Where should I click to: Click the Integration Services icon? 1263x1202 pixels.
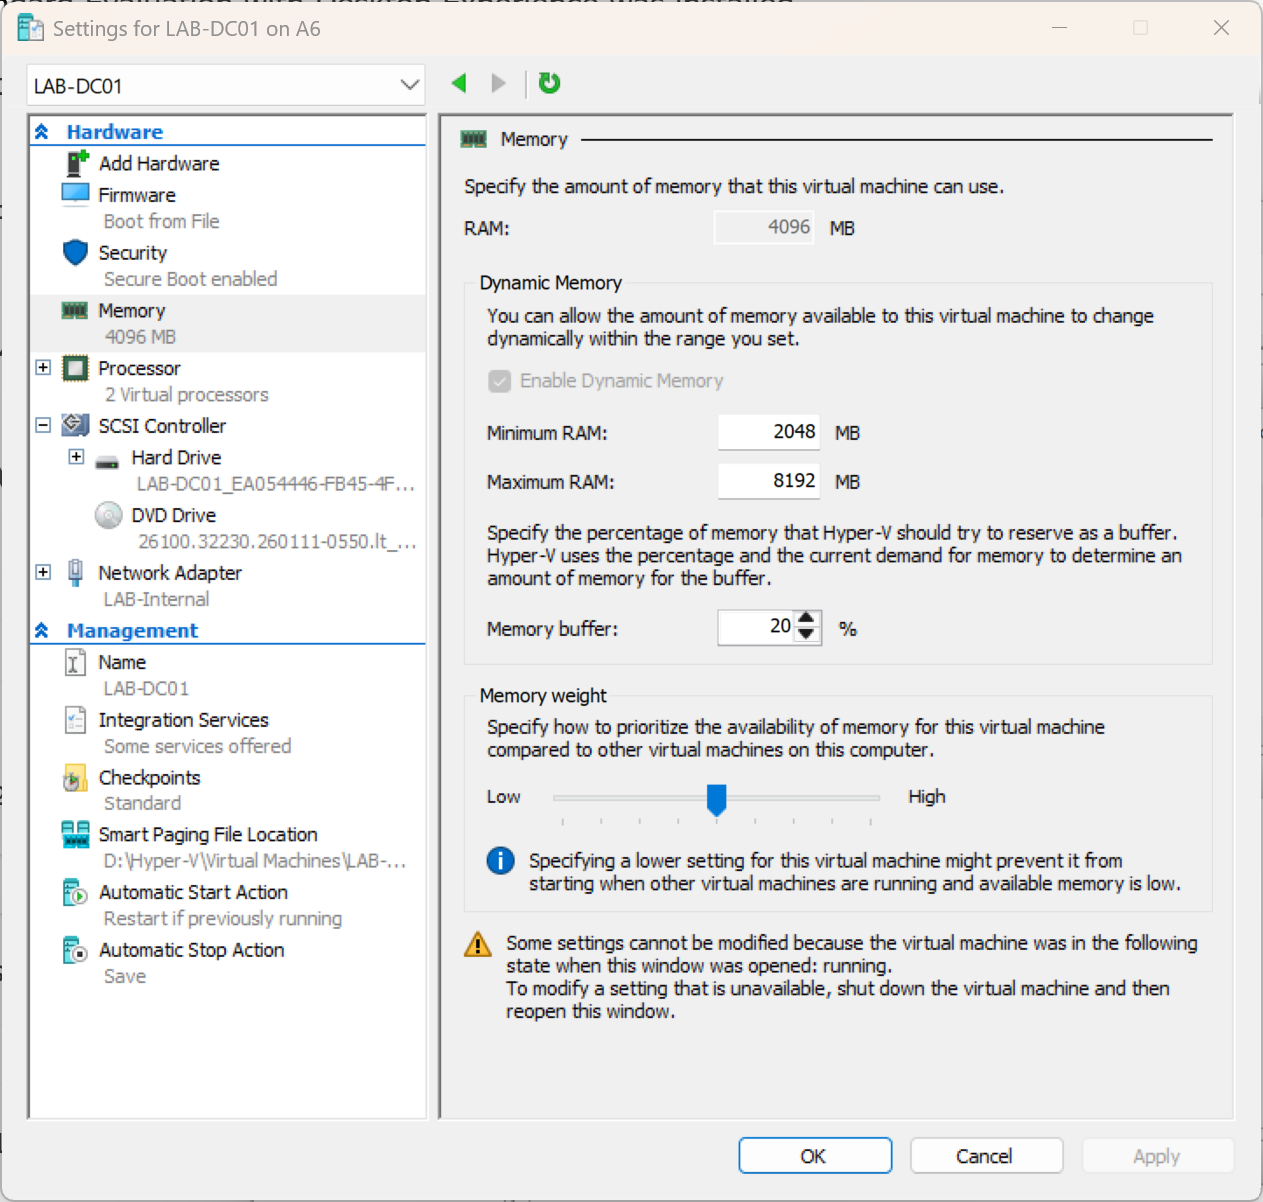pos(75,720)
